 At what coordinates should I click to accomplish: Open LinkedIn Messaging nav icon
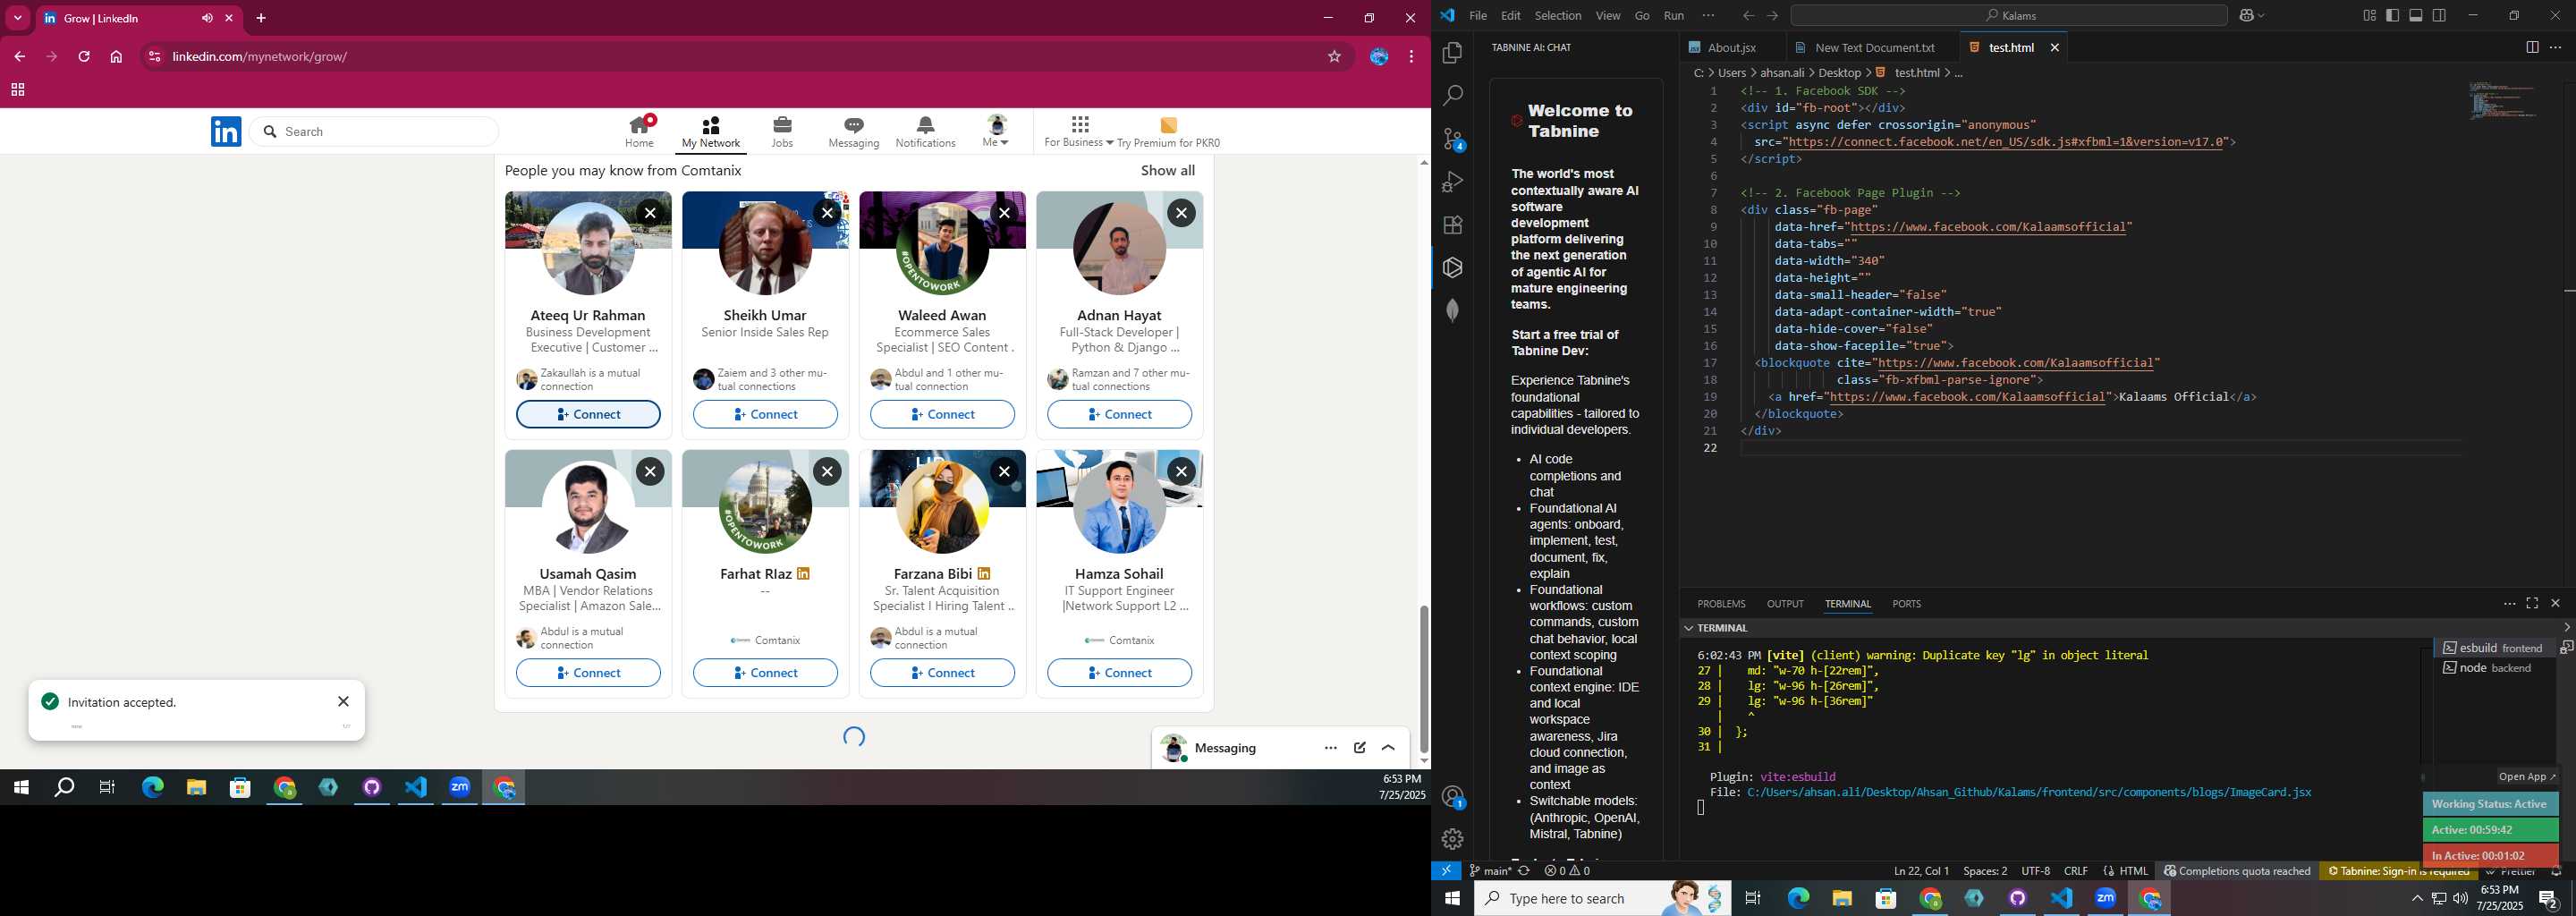pyautogui.click(x=853, y=131)
